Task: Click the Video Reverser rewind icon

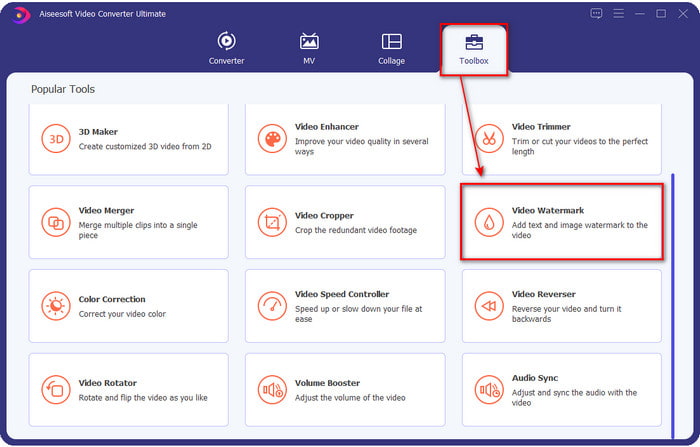Action: point(489,306)
